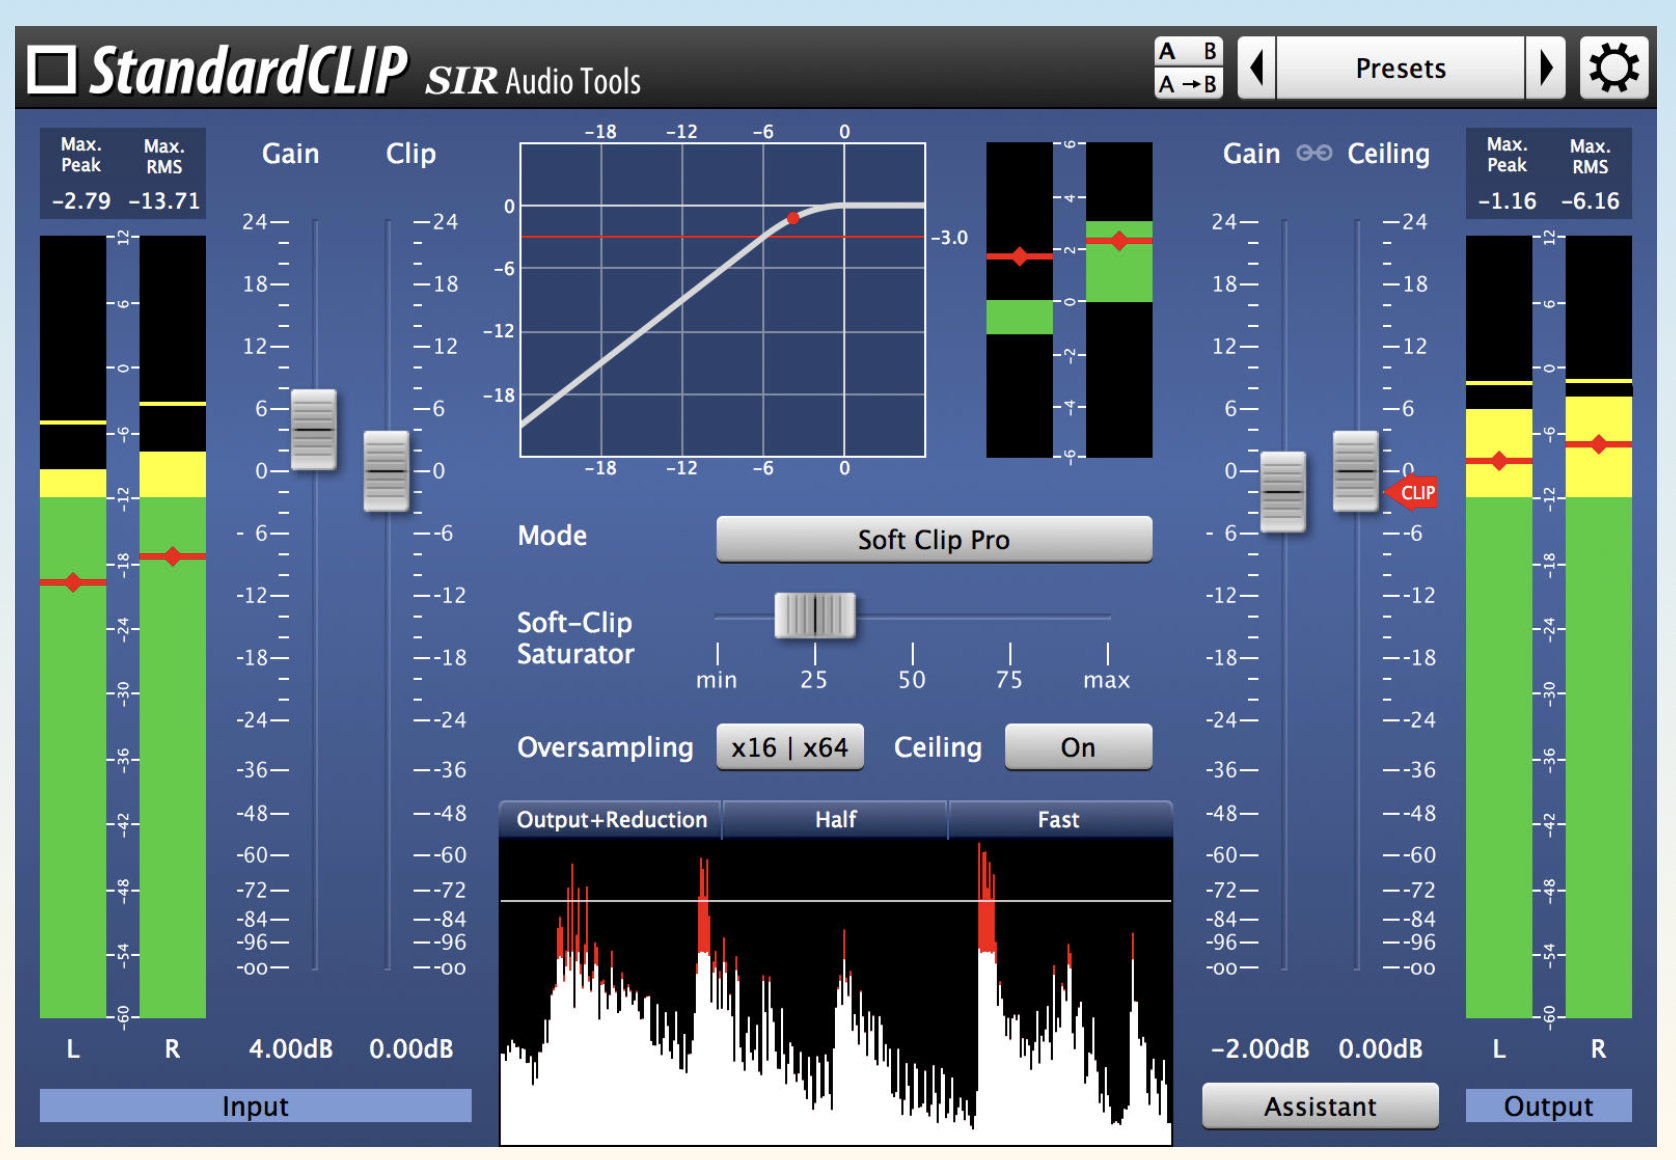
Task: Open the Soft Clip Pro mode selector
Action: tap(934, 539)
